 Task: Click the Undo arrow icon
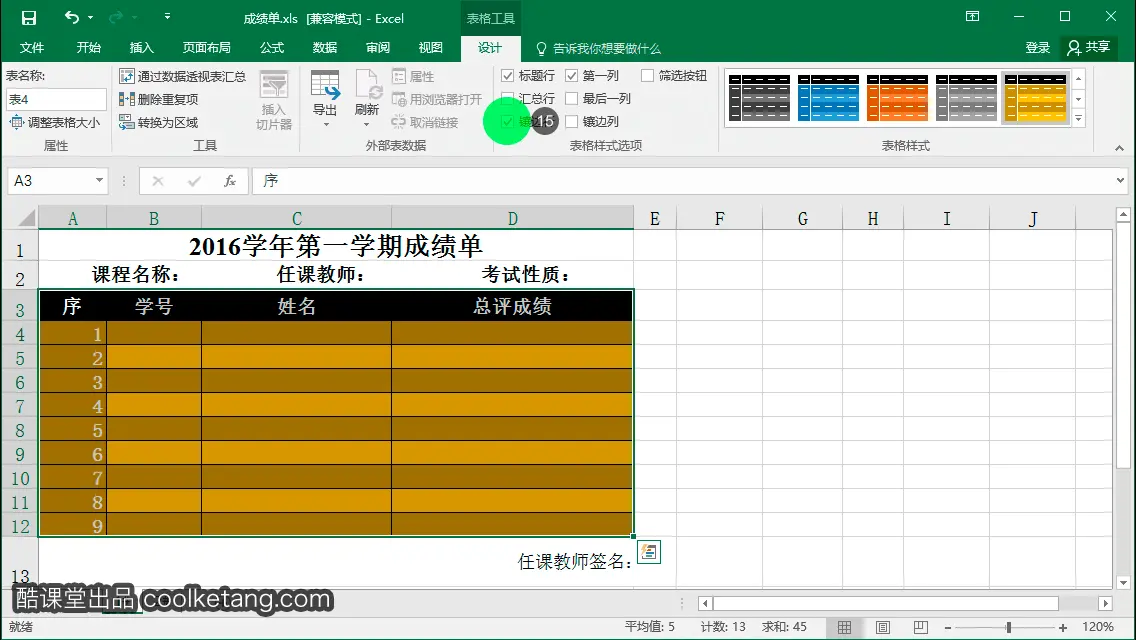click(x=72, y=17)
